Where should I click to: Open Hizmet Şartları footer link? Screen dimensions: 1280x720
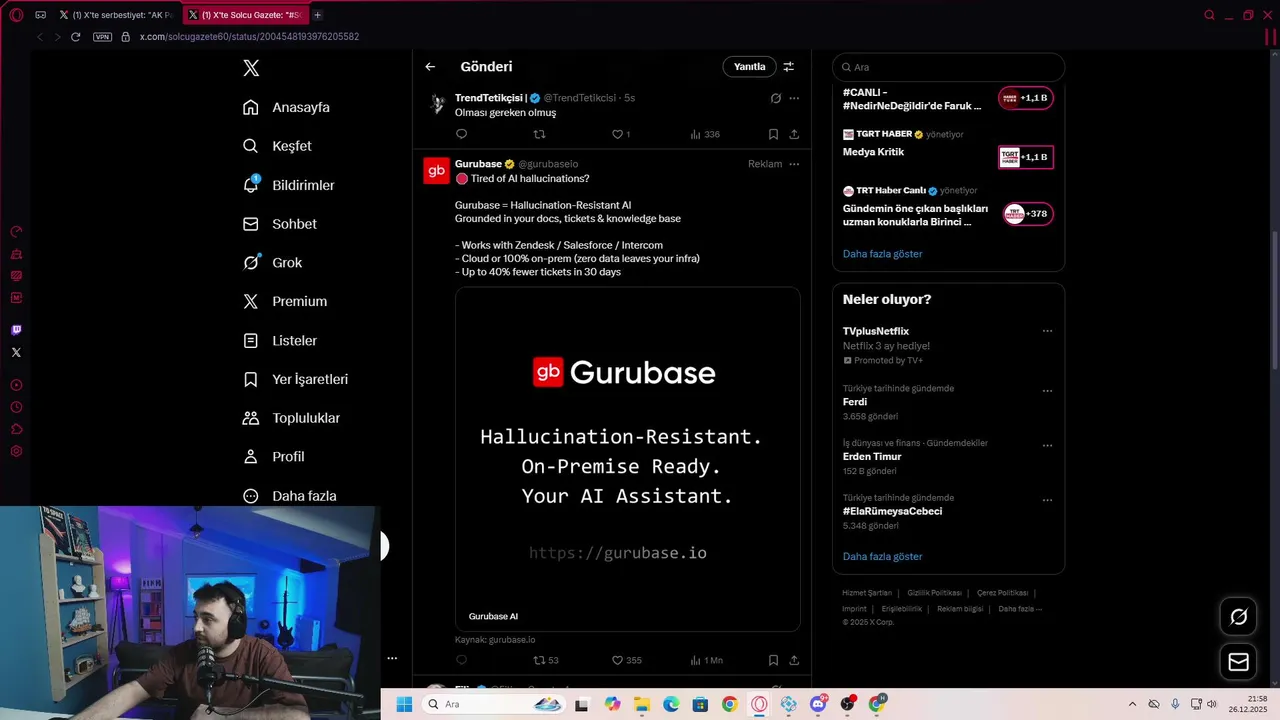tap(866, 593)
